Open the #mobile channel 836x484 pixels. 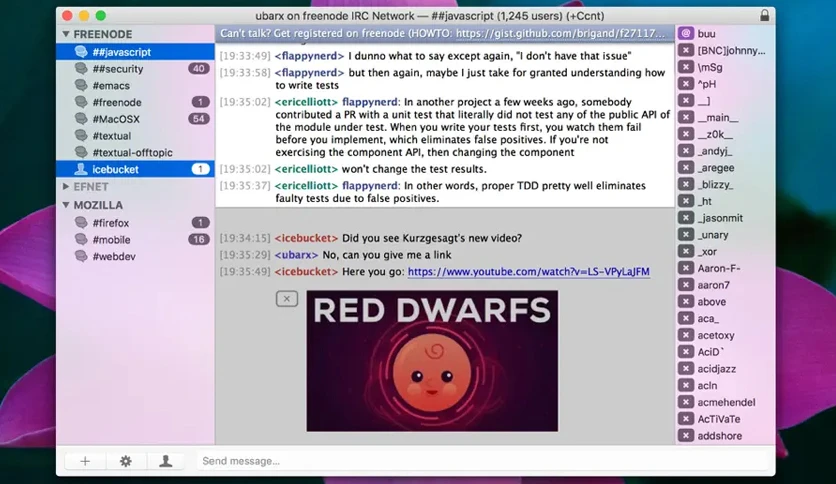pos(135,239)
